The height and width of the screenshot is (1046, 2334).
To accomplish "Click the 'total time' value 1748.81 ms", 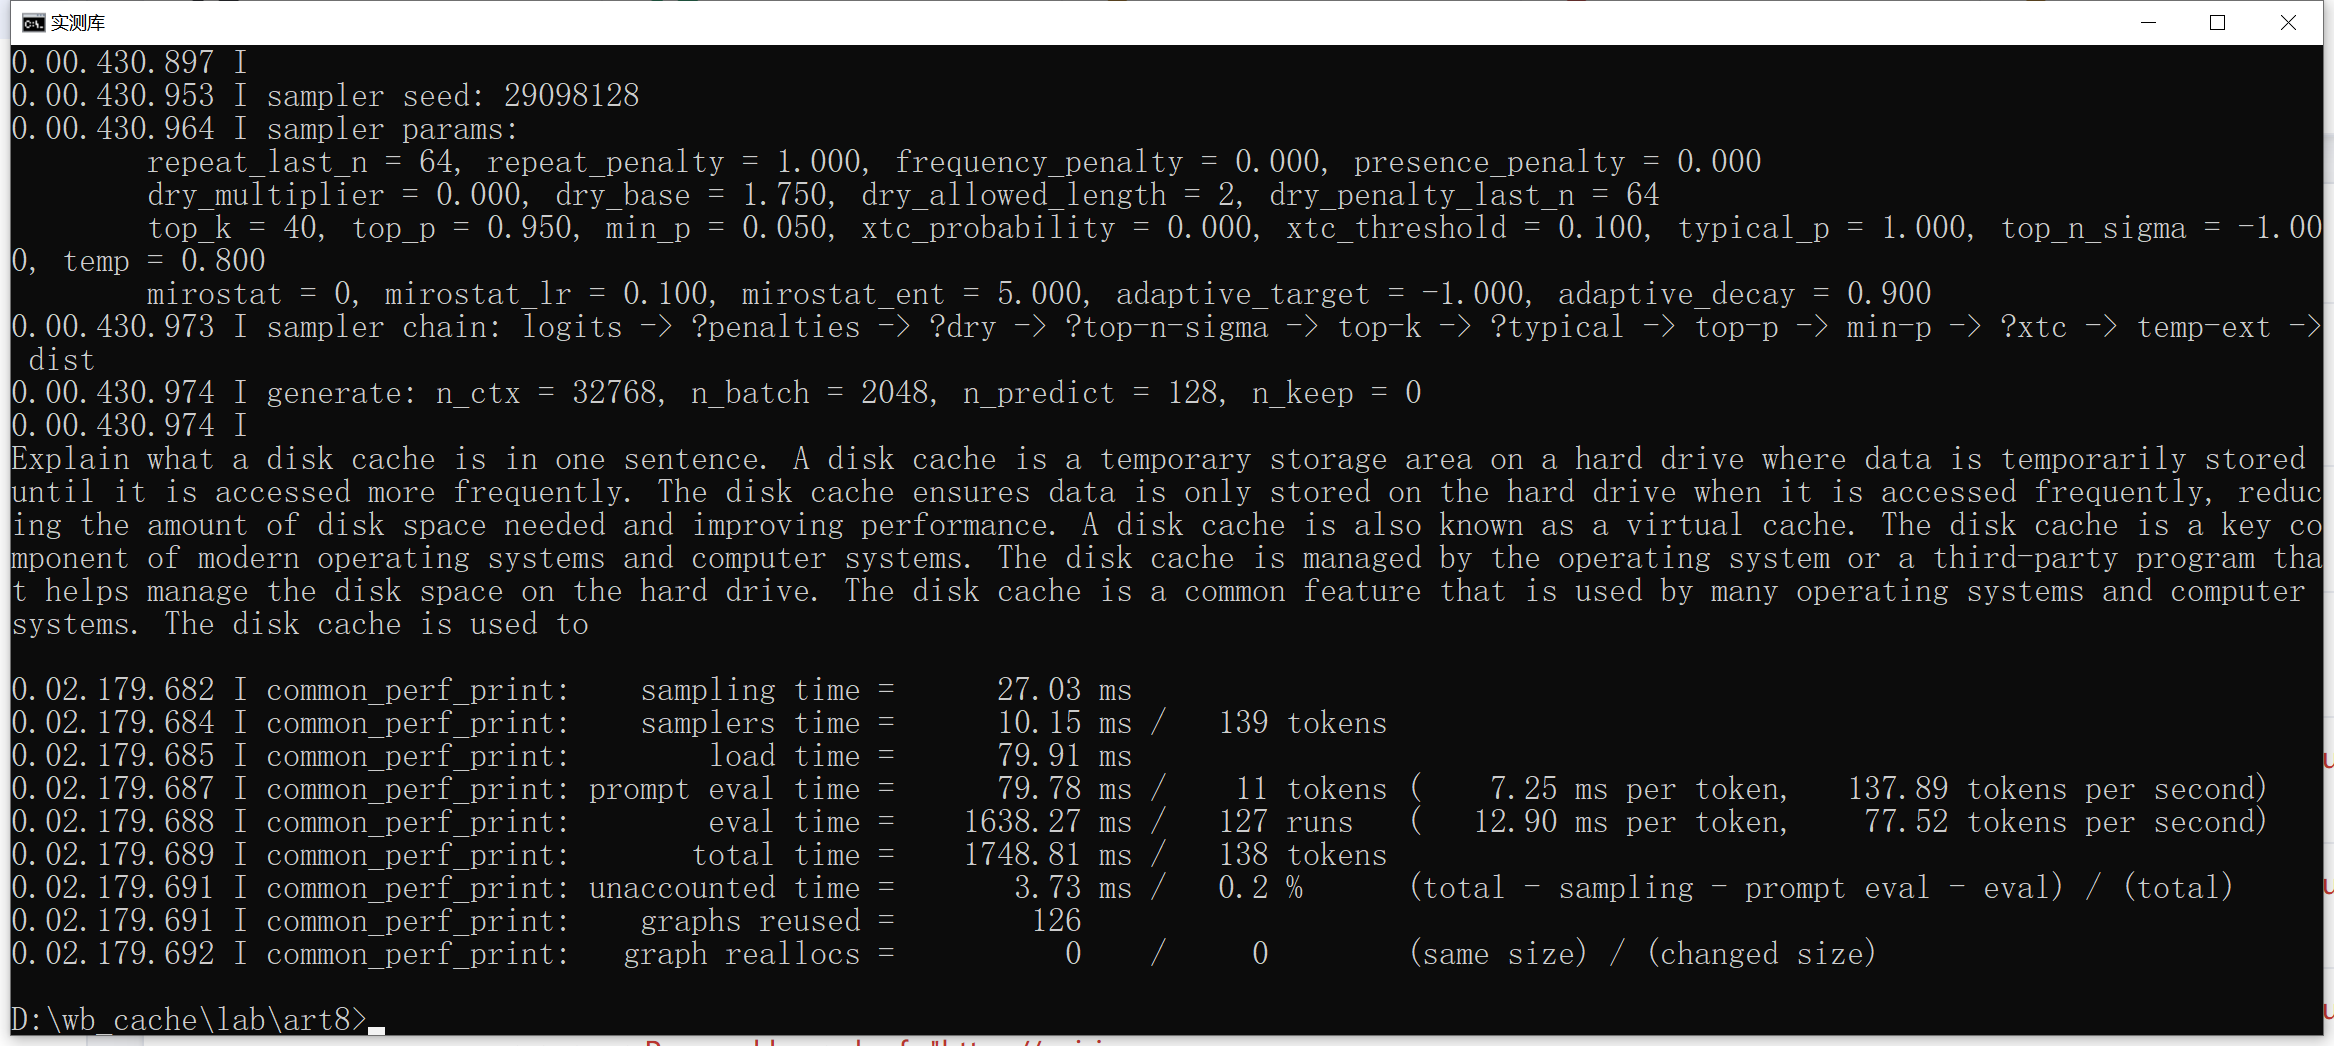I will click(x=1047, y=855).
